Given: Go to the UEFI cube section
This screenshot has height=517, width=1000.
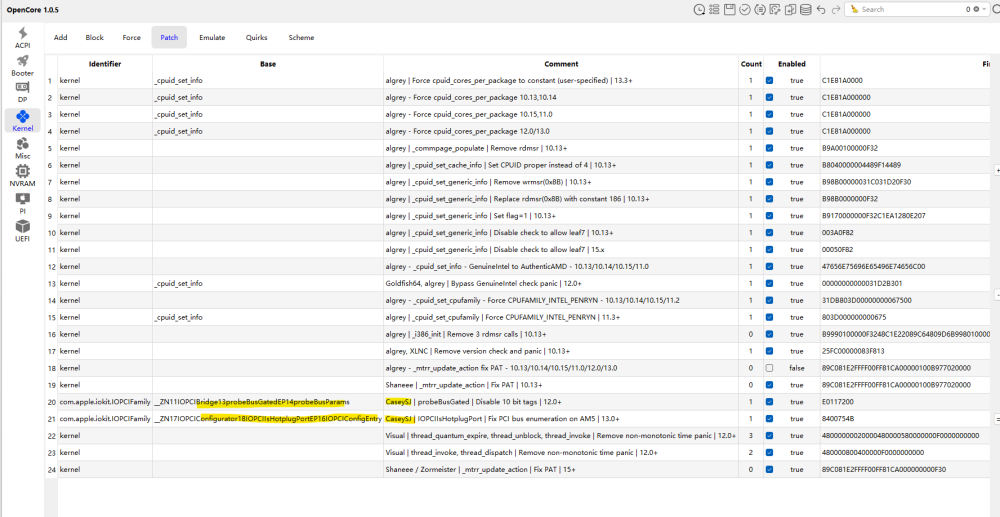Looking at the screenshot, I should (22, 231).
